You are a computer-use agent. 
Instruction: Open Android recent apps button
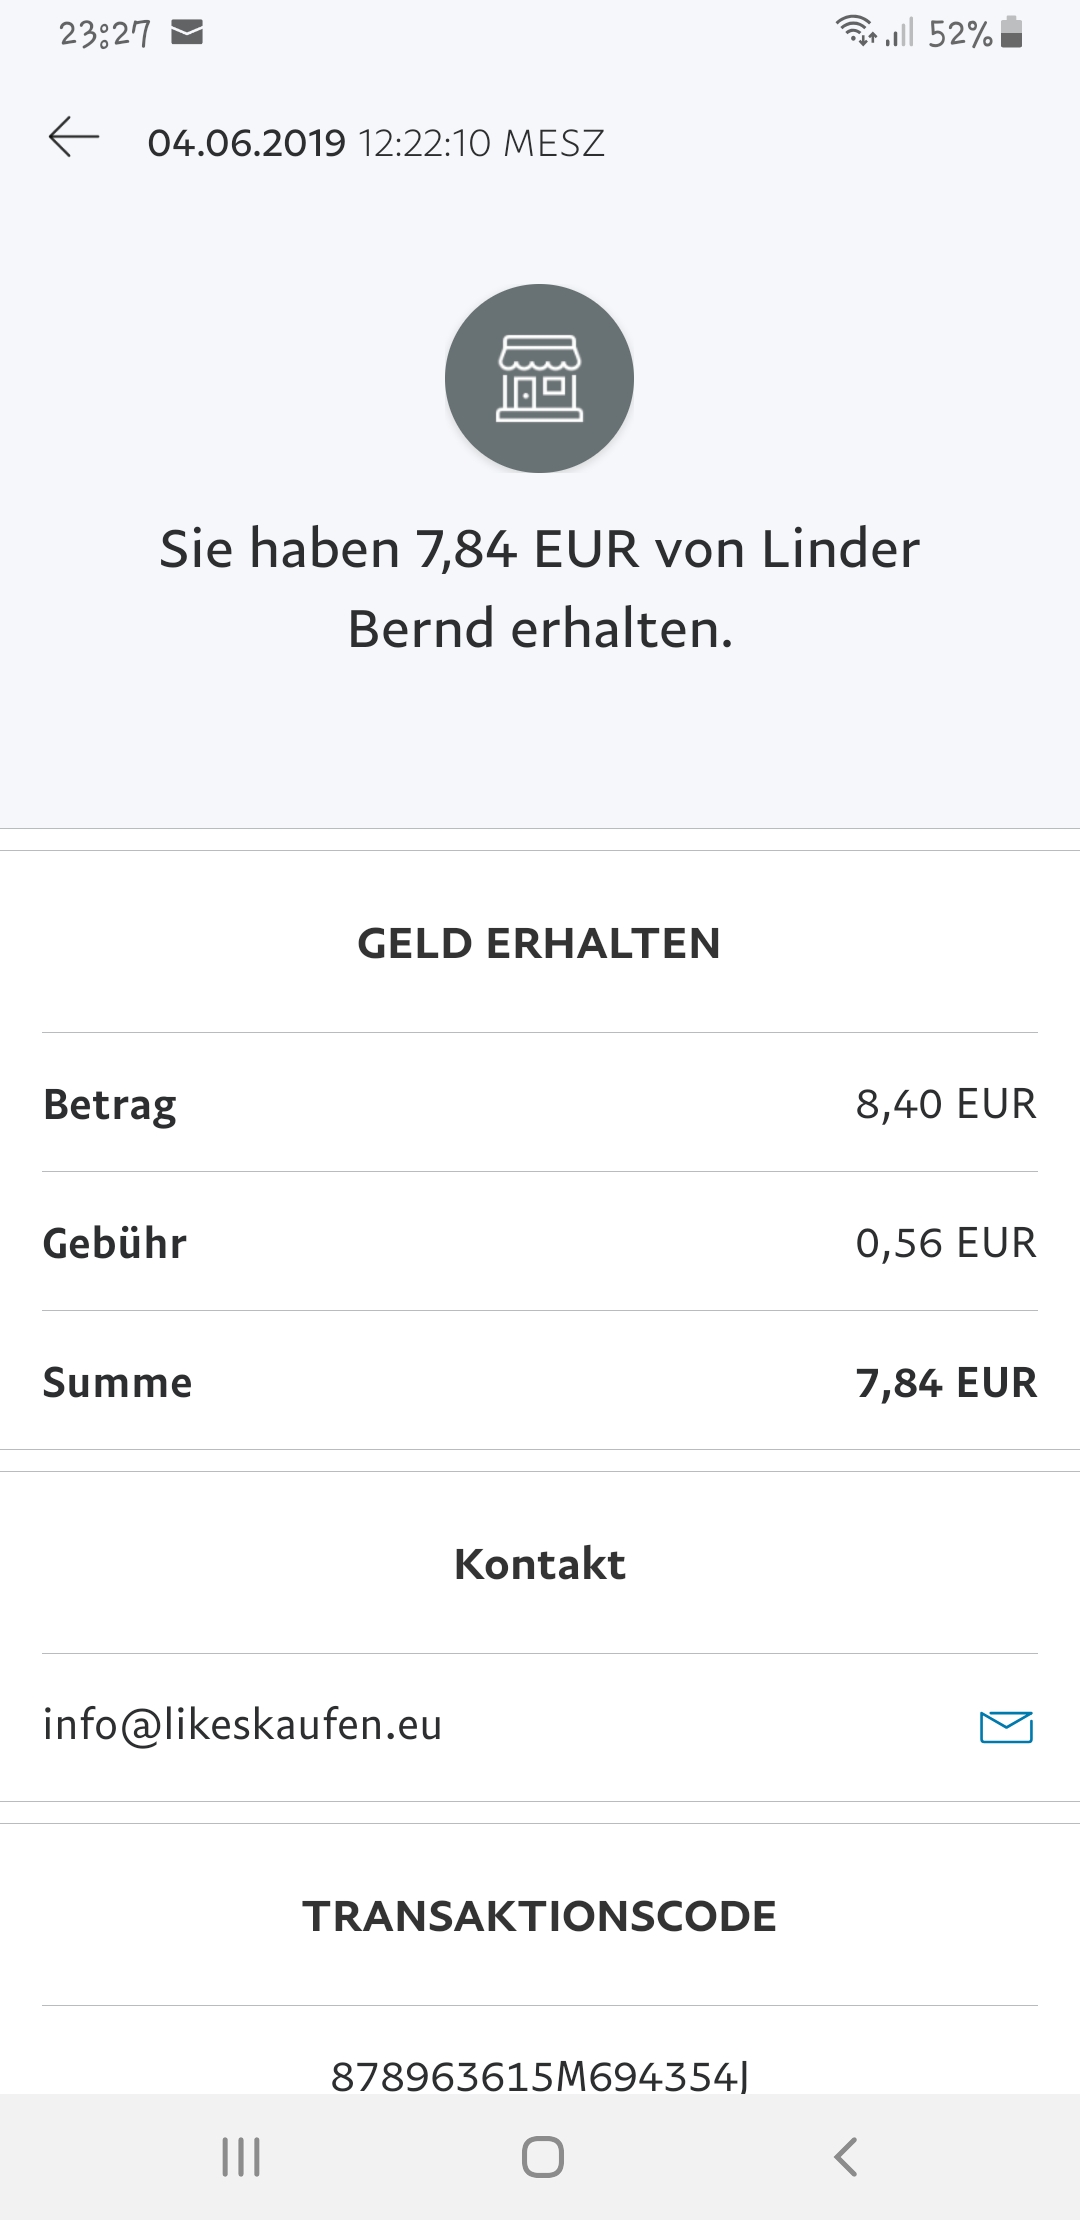(241, 2157)
